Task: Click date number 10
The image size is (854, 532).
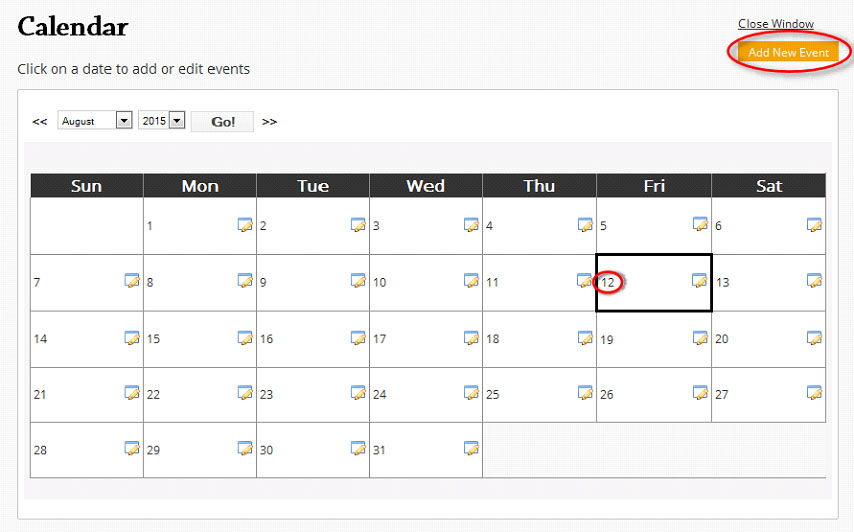Action: (380, 283)
